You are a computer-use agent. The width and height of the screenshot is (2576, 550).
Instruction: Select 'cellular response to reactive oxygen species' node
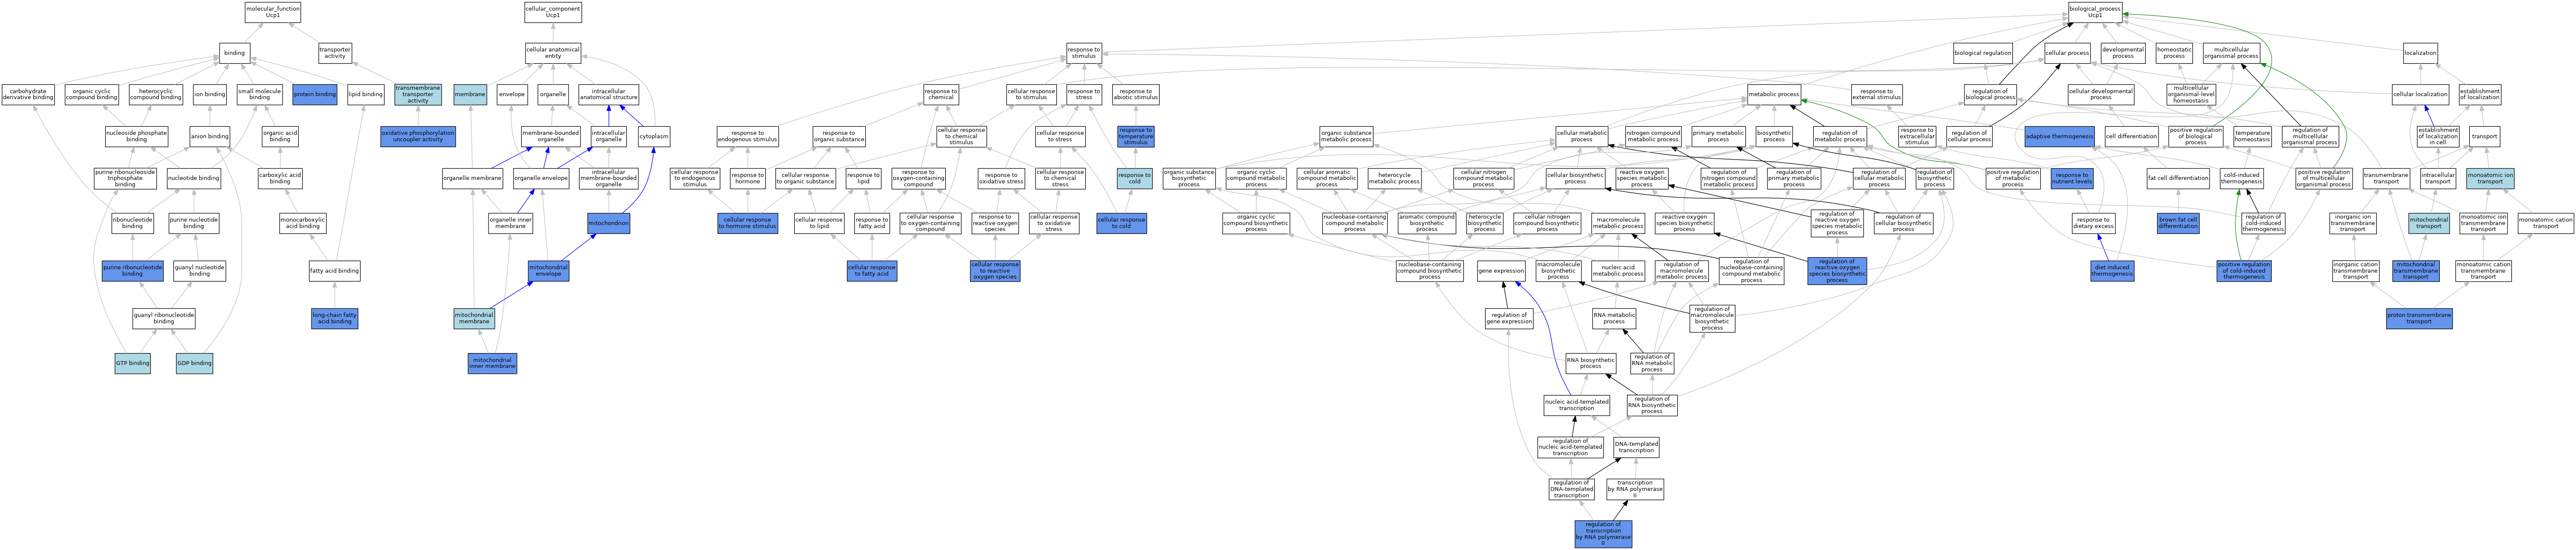(x=995, y=271)
